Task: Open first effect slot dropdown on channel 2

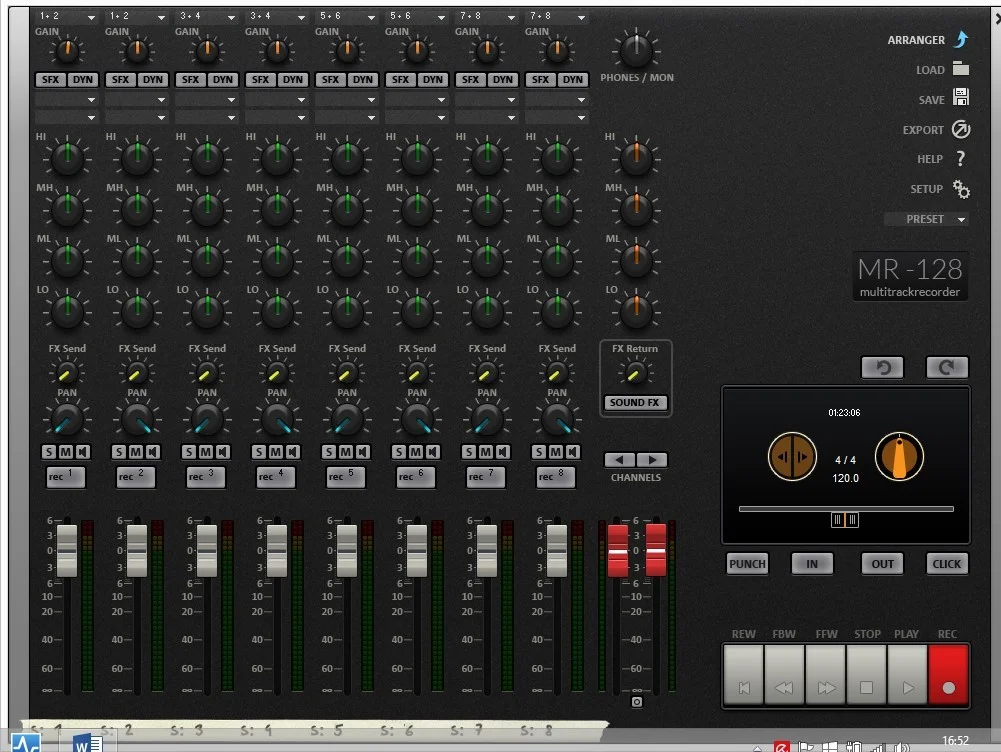Action: [135, 100]
